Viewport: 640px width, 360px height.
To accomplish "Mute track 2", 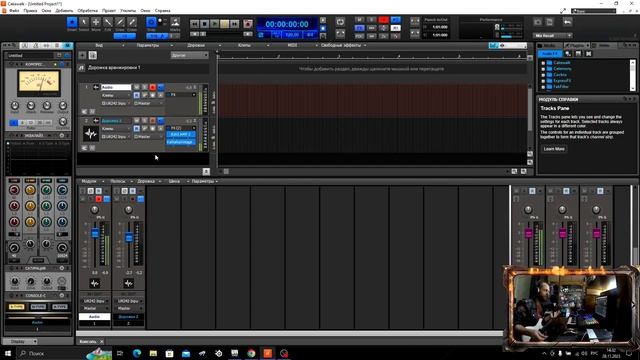I will [136, 121].
